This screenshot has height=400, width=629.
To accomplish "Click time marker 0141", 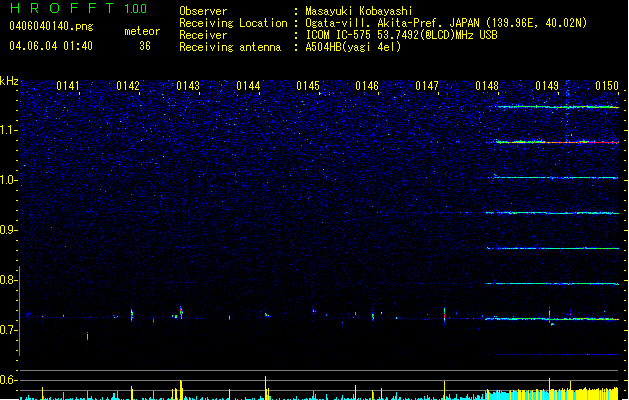I will [x=68, y=86].
